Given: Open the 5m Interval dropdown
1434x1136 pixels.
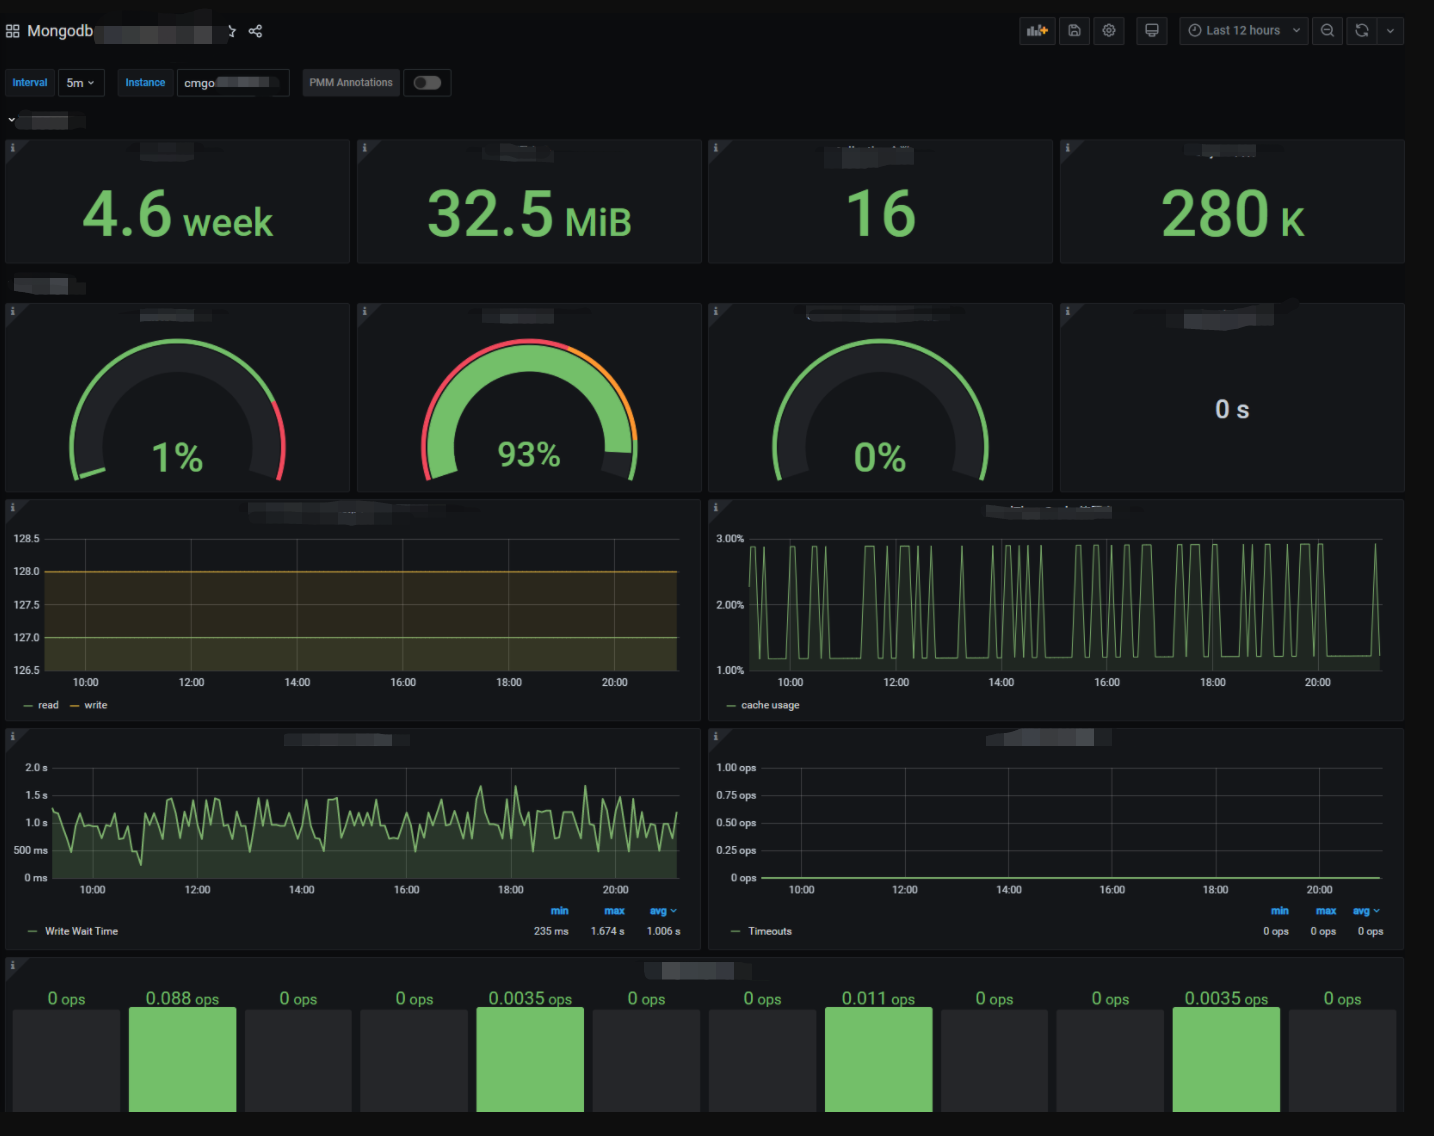Looking at the screenshot, I should pos(80,83).
